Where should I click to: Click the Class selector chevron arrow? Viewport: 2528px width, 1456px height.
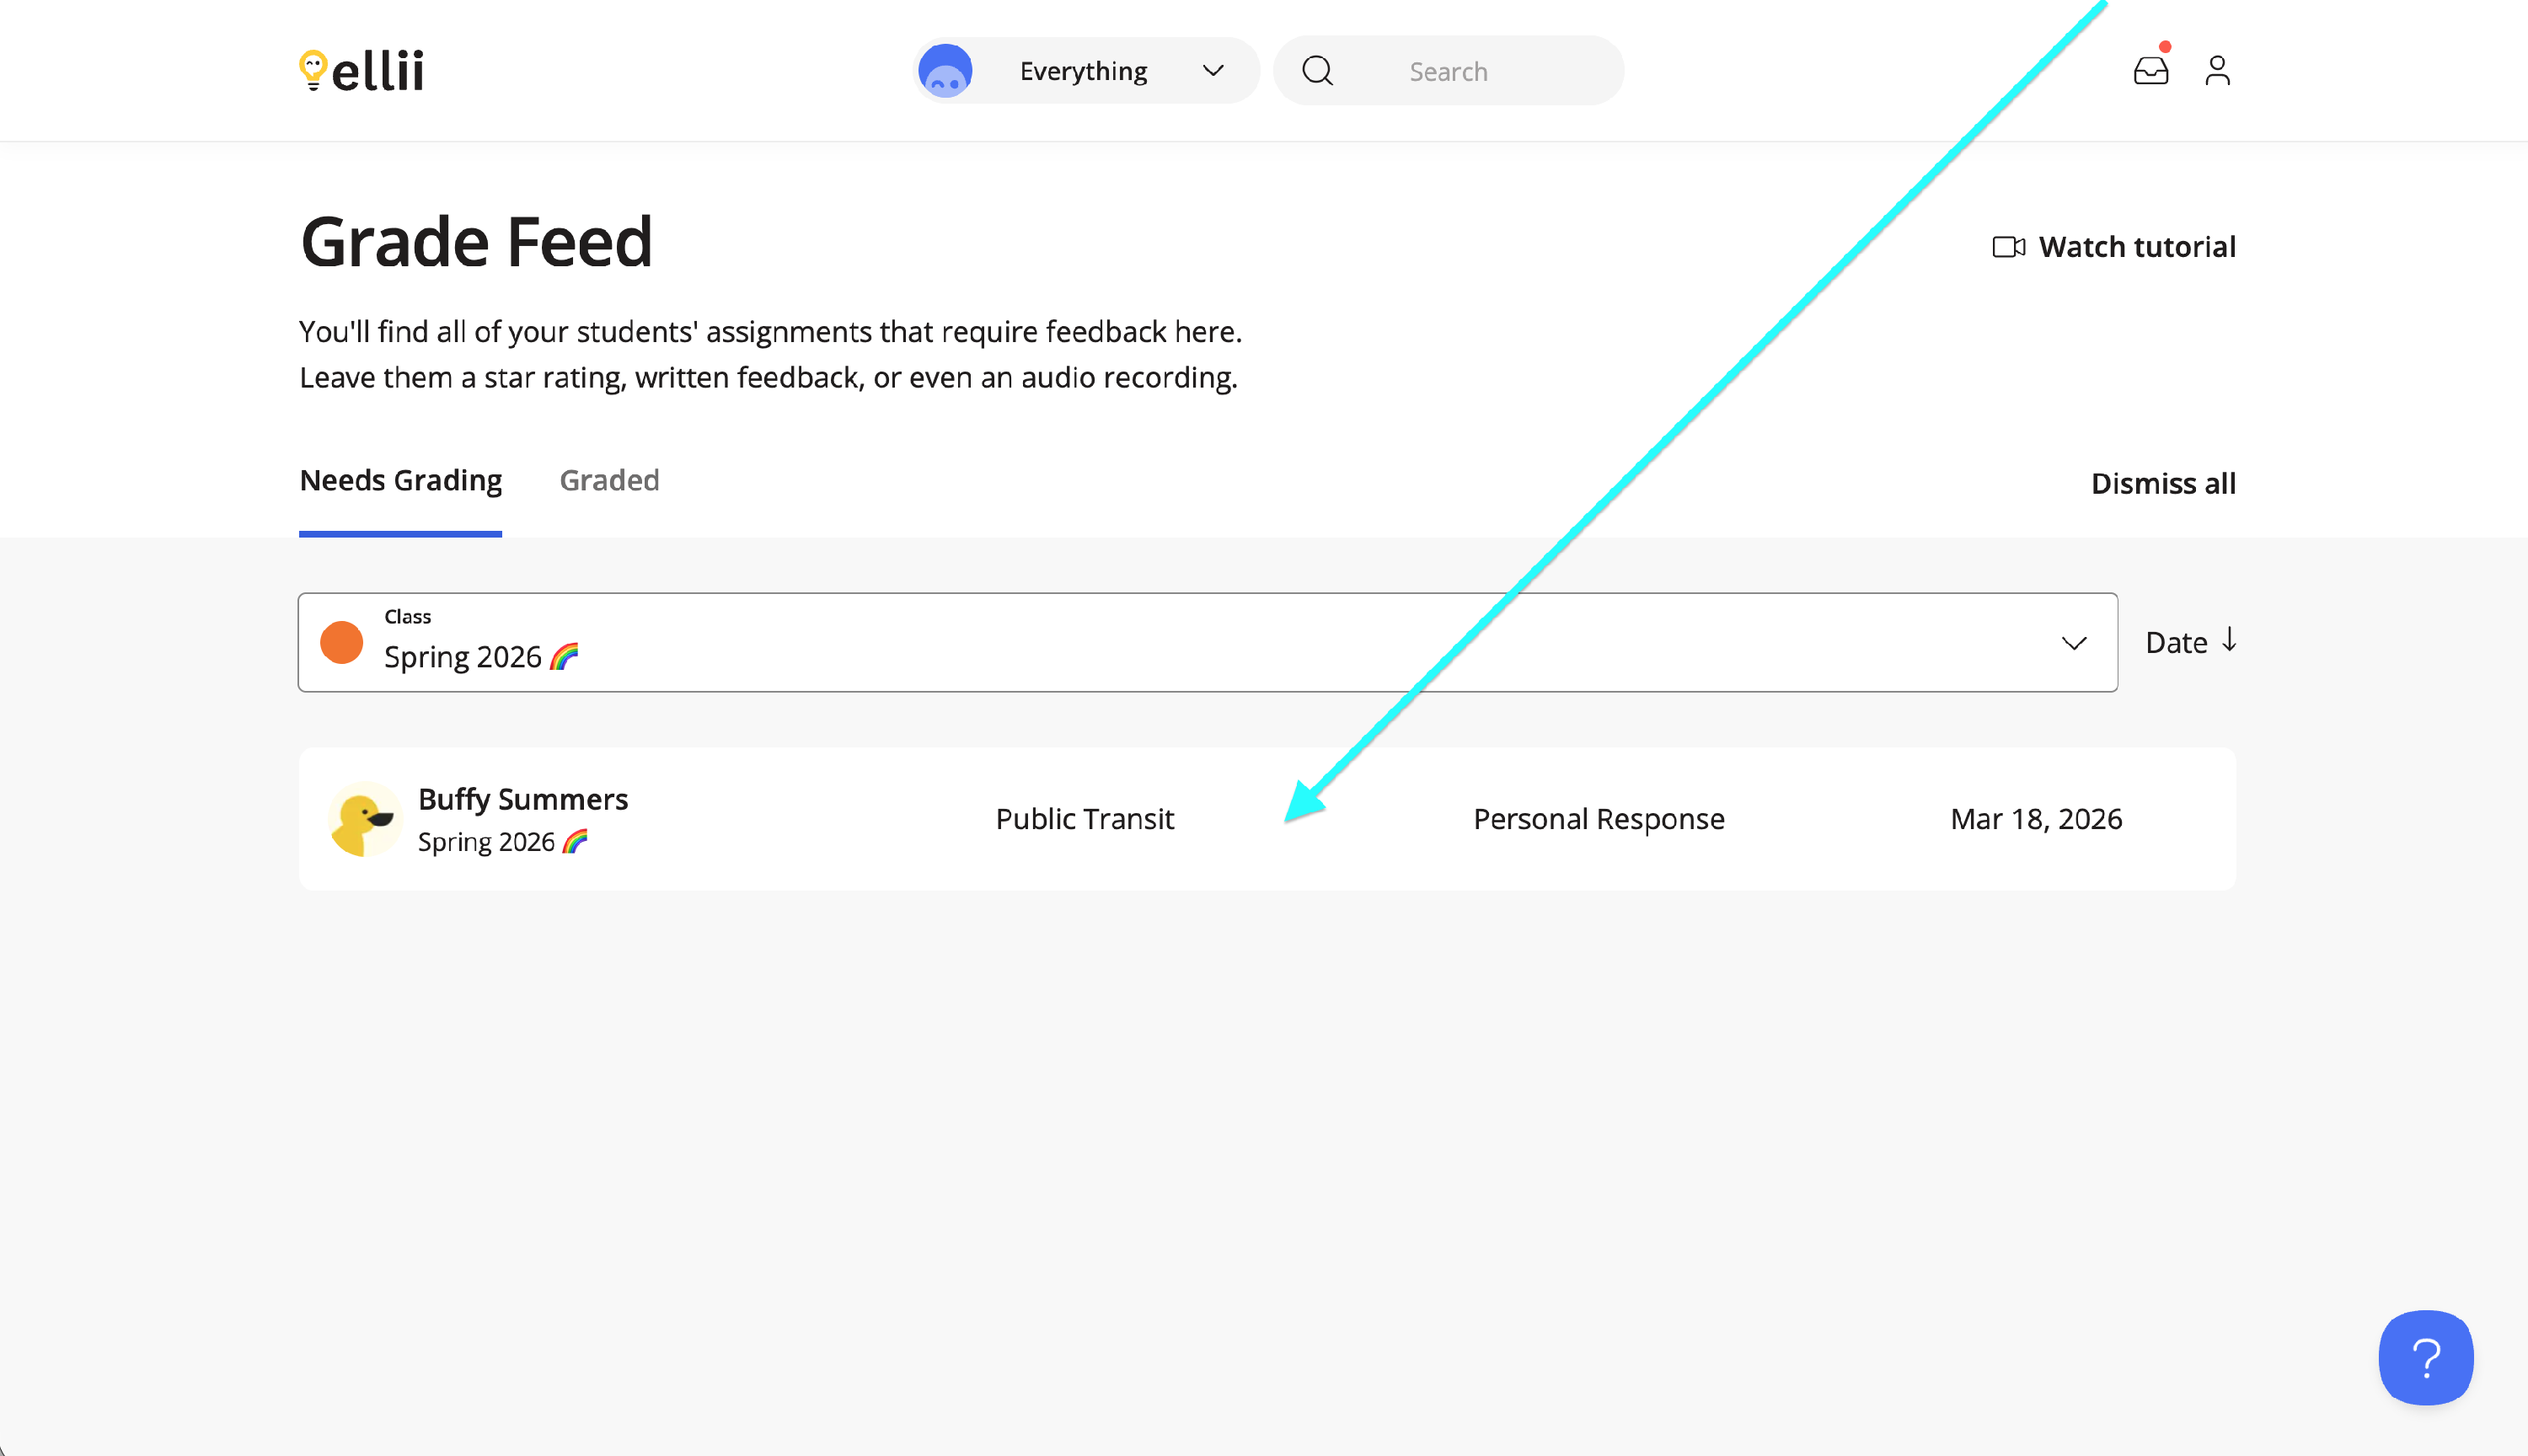pyautogui.click(x=2074, y=642)
